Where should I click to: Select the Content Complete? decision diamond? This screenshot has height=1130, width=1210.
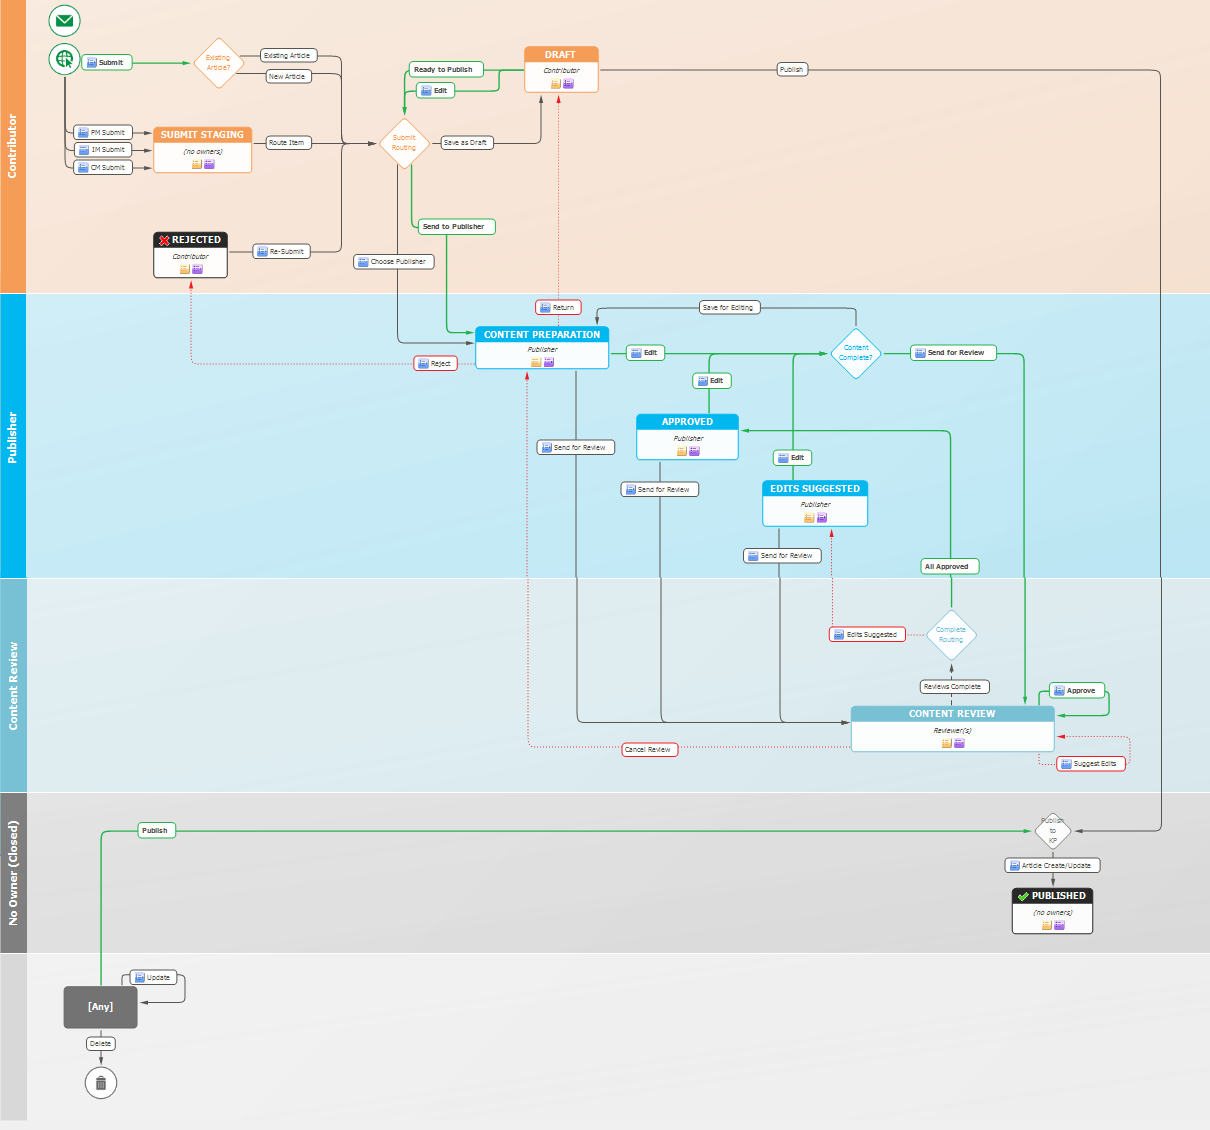coord(856,353)
